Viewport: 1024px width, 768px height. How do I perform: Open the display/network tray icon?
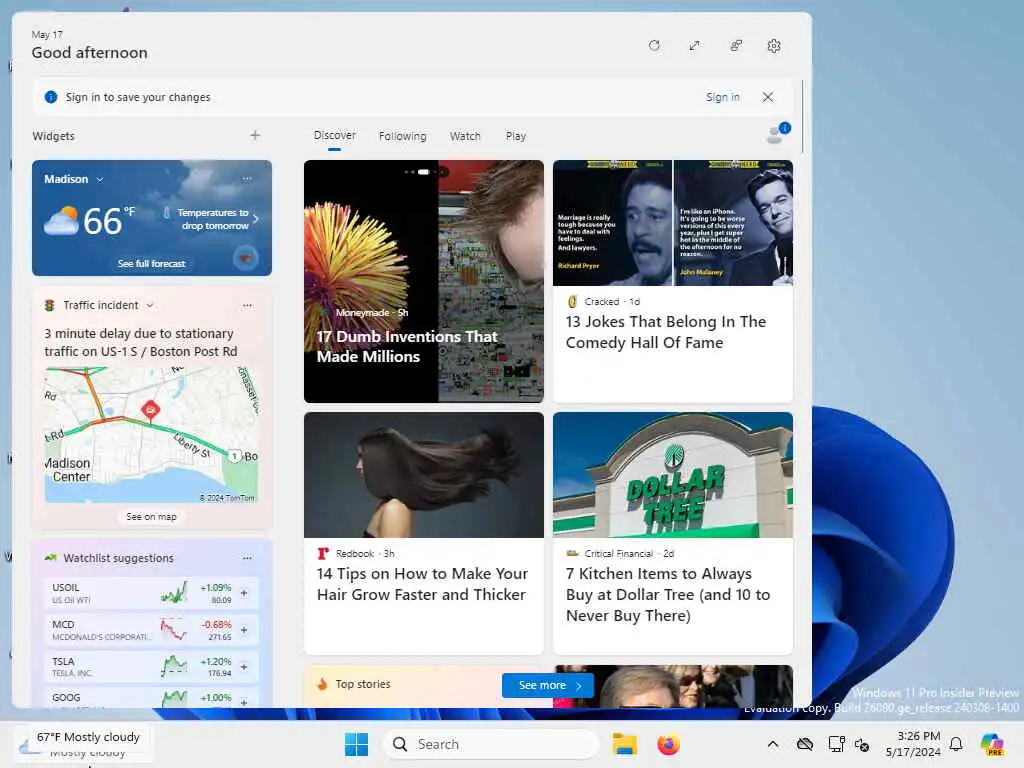pyautogui.click(x=836, y=744)
